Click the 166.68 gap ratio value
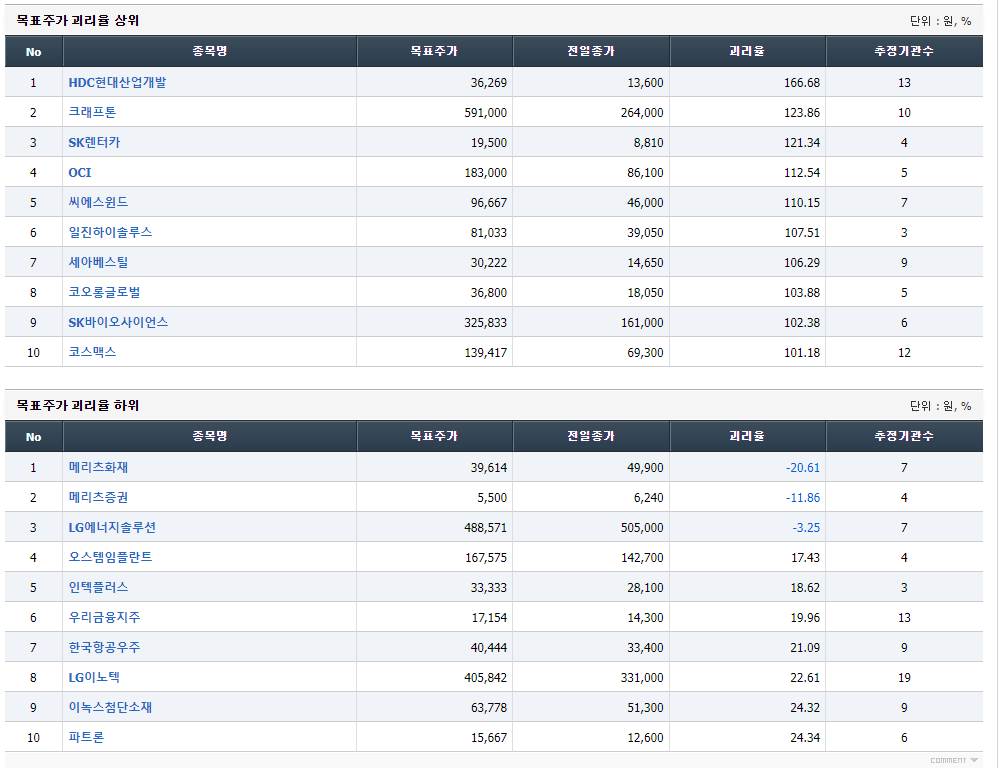This screenshot has height=768, width=1005. click(x=802, y=83)
